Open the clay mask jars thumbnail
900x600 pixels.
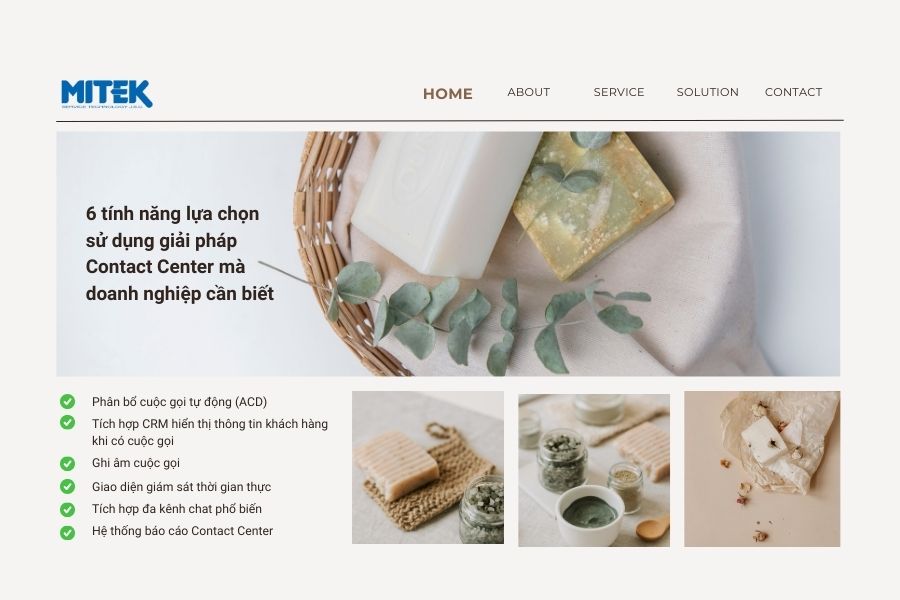[594, 470]
